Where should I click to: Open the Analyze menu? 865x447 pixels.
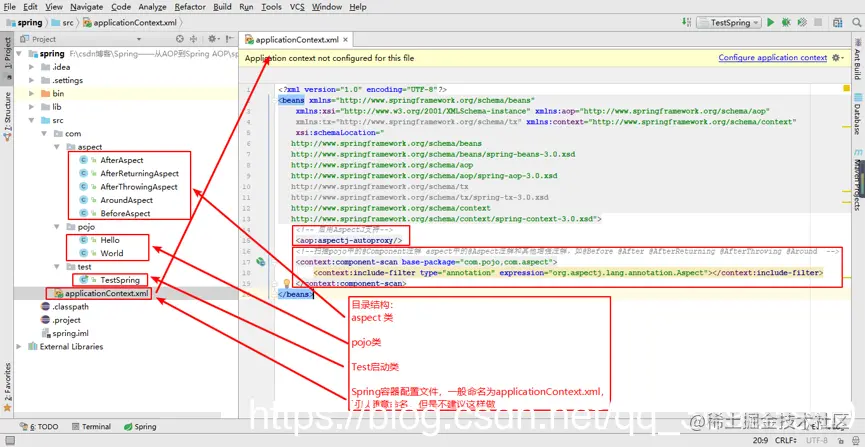pyautogui.click(x=153, y=7)
